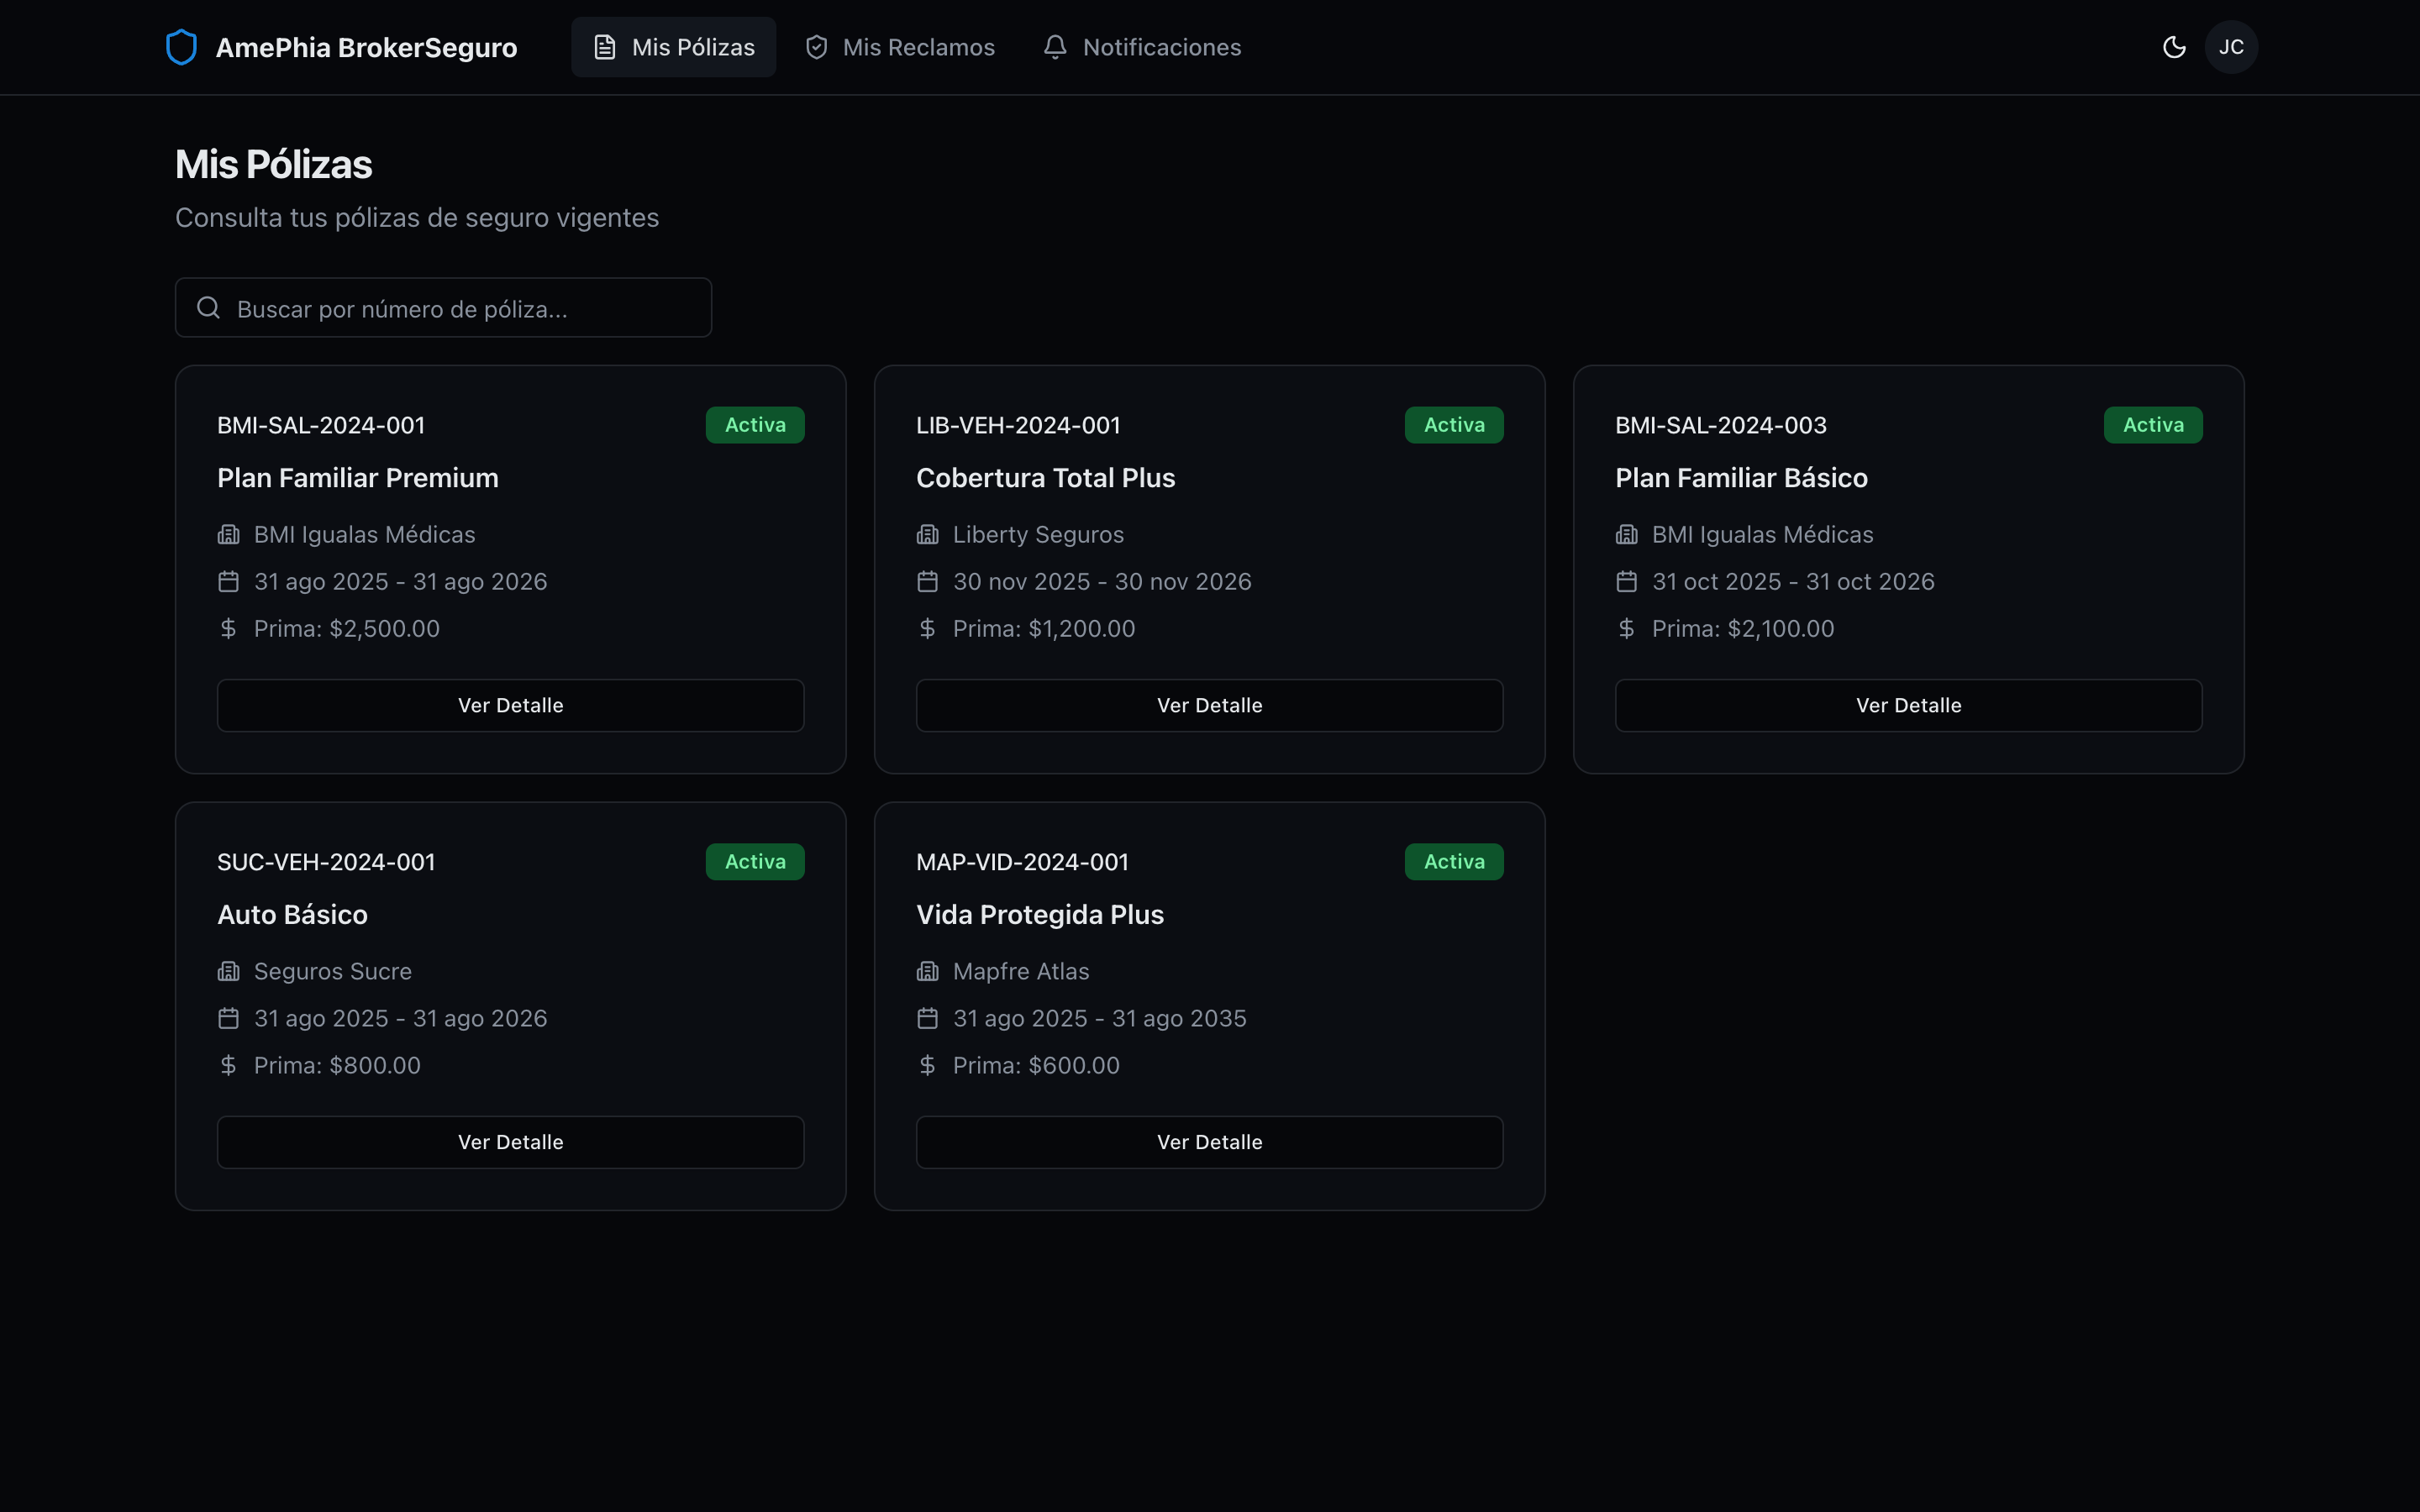Click the magnifier icon in the search box

coord(208,308)
